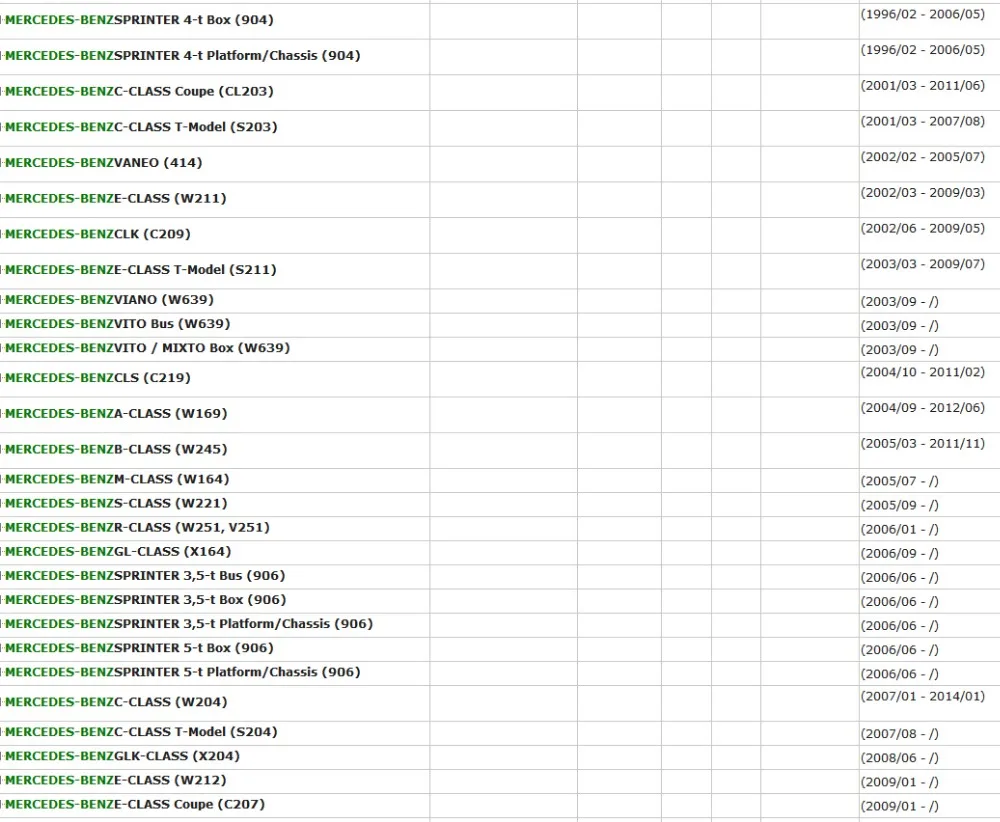Click date range (2001/03 - 2007/08)
The image size is (1000, 822).
click(x=923, y=122)
